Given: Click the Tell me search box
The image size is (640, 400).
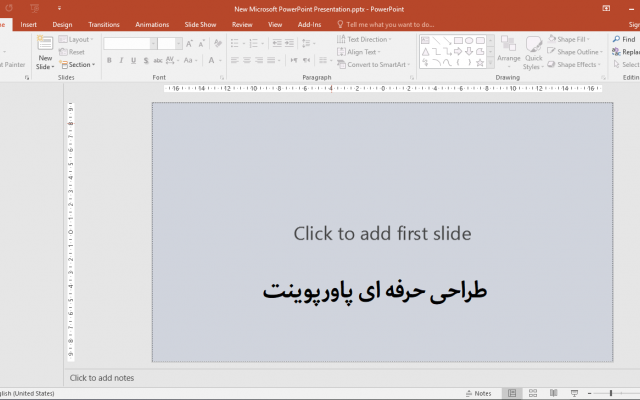Looking at the screenshot, I should click(386, 24).
